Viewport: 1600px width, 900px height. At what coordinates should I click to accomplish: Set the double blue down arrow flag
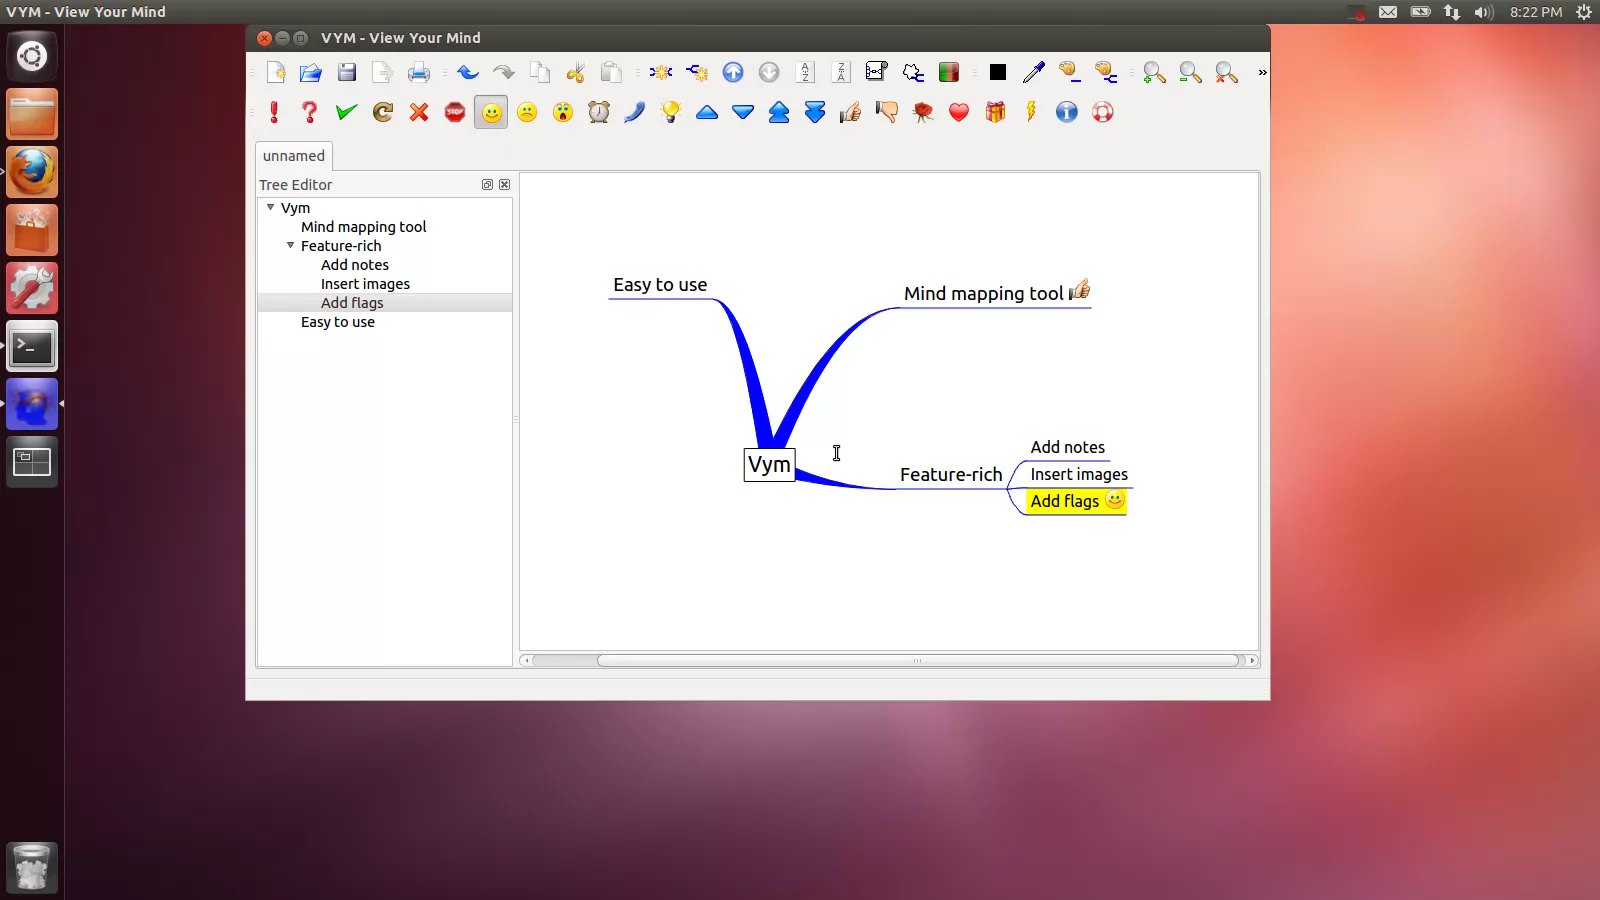pyautogui.click(x=815, y=112)
